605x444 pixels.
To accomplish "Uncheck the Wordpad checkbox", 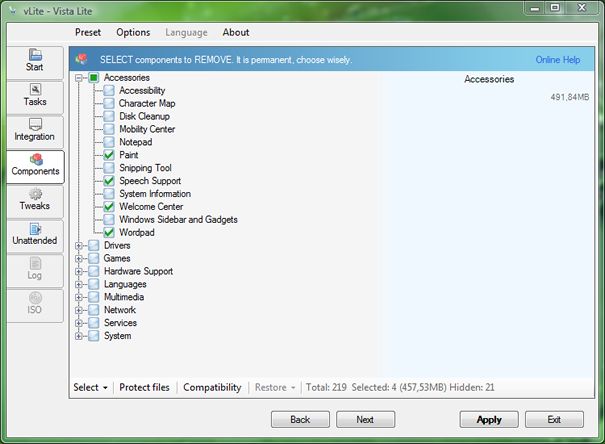I will [x=109, y=233].
